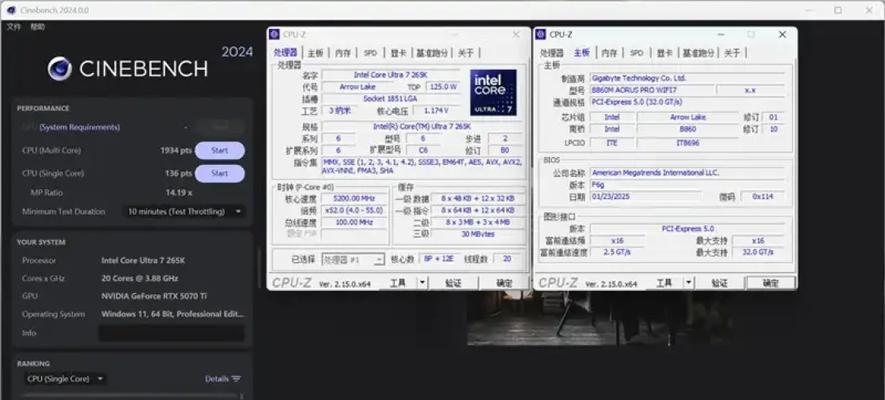
Task: Expand 工具 arrow in CPU-Z processor window
Action: click(x=422, y=283)
